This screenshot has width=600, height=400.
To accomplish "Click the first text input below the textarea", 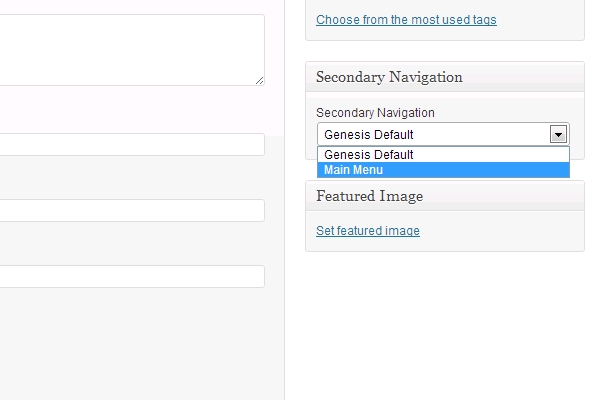I will [132, 144].
